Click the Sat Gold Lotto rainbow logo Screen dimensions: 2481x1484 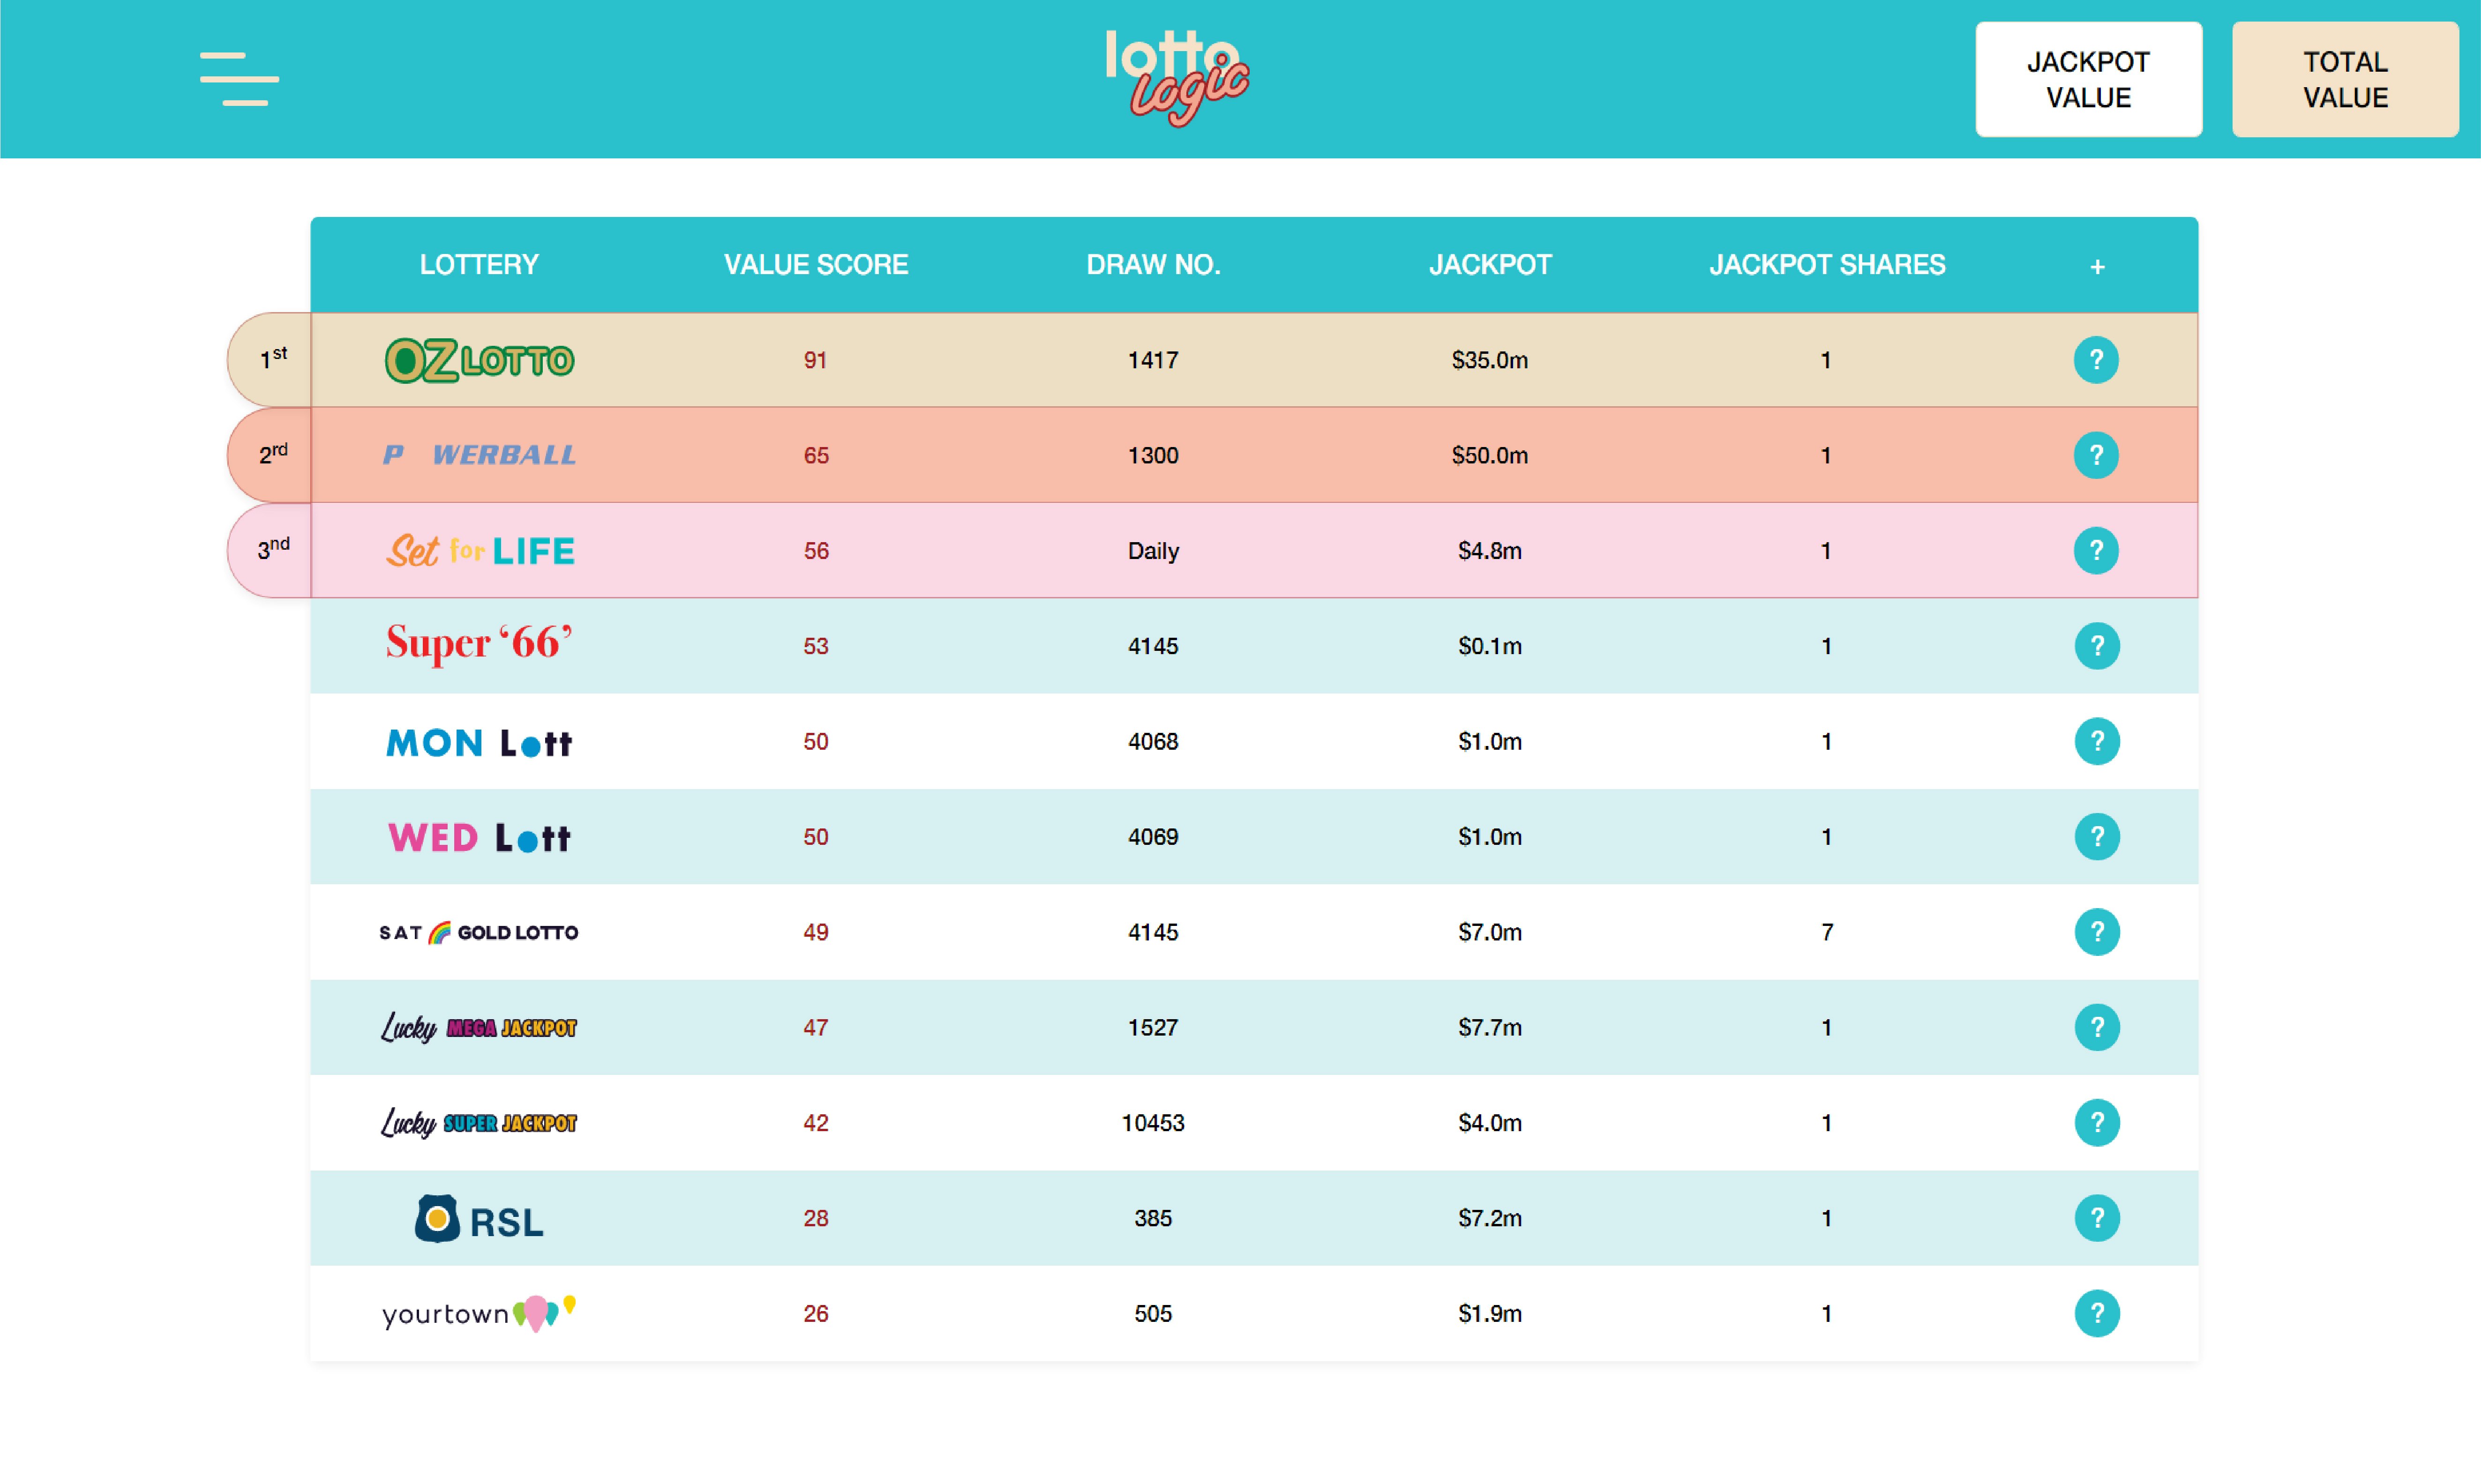pos(478,931)
